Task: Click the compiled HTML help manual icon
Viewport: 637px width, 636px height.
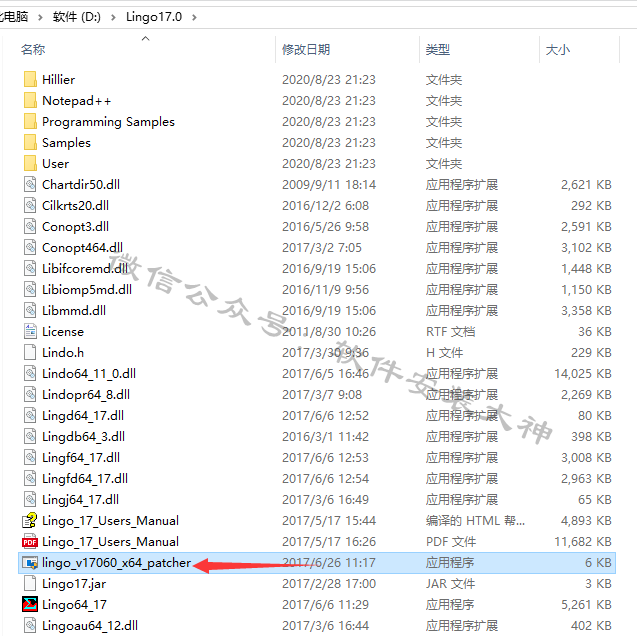Action: tap(30, 521)
